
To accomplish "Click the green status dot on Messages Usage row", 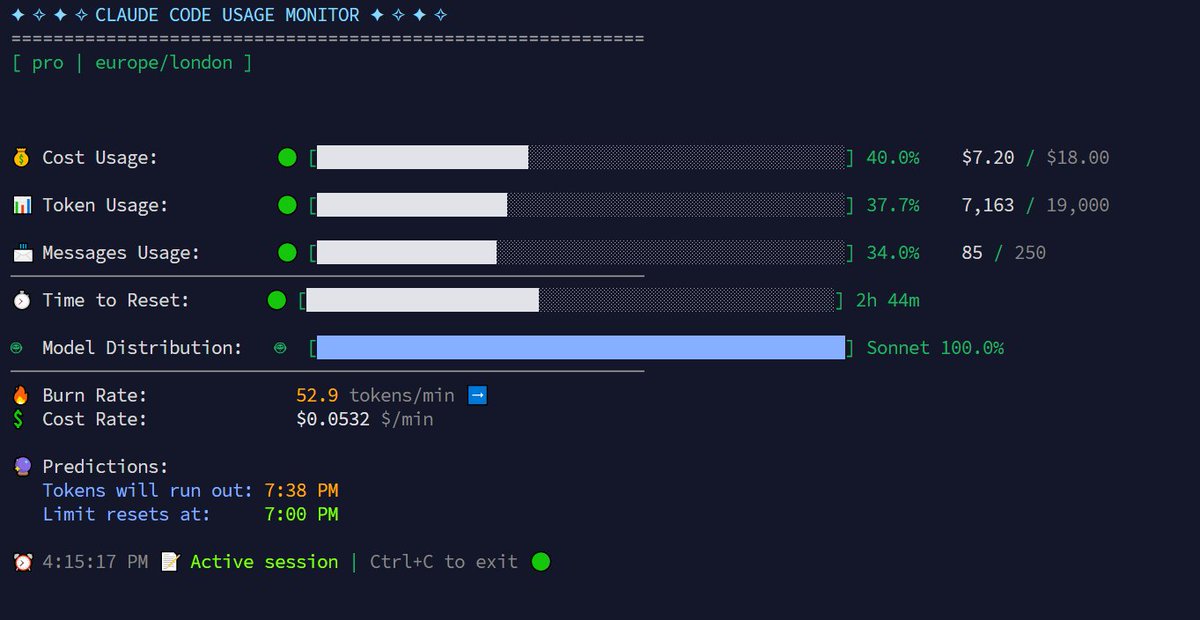I will click(x=287, y=253).
